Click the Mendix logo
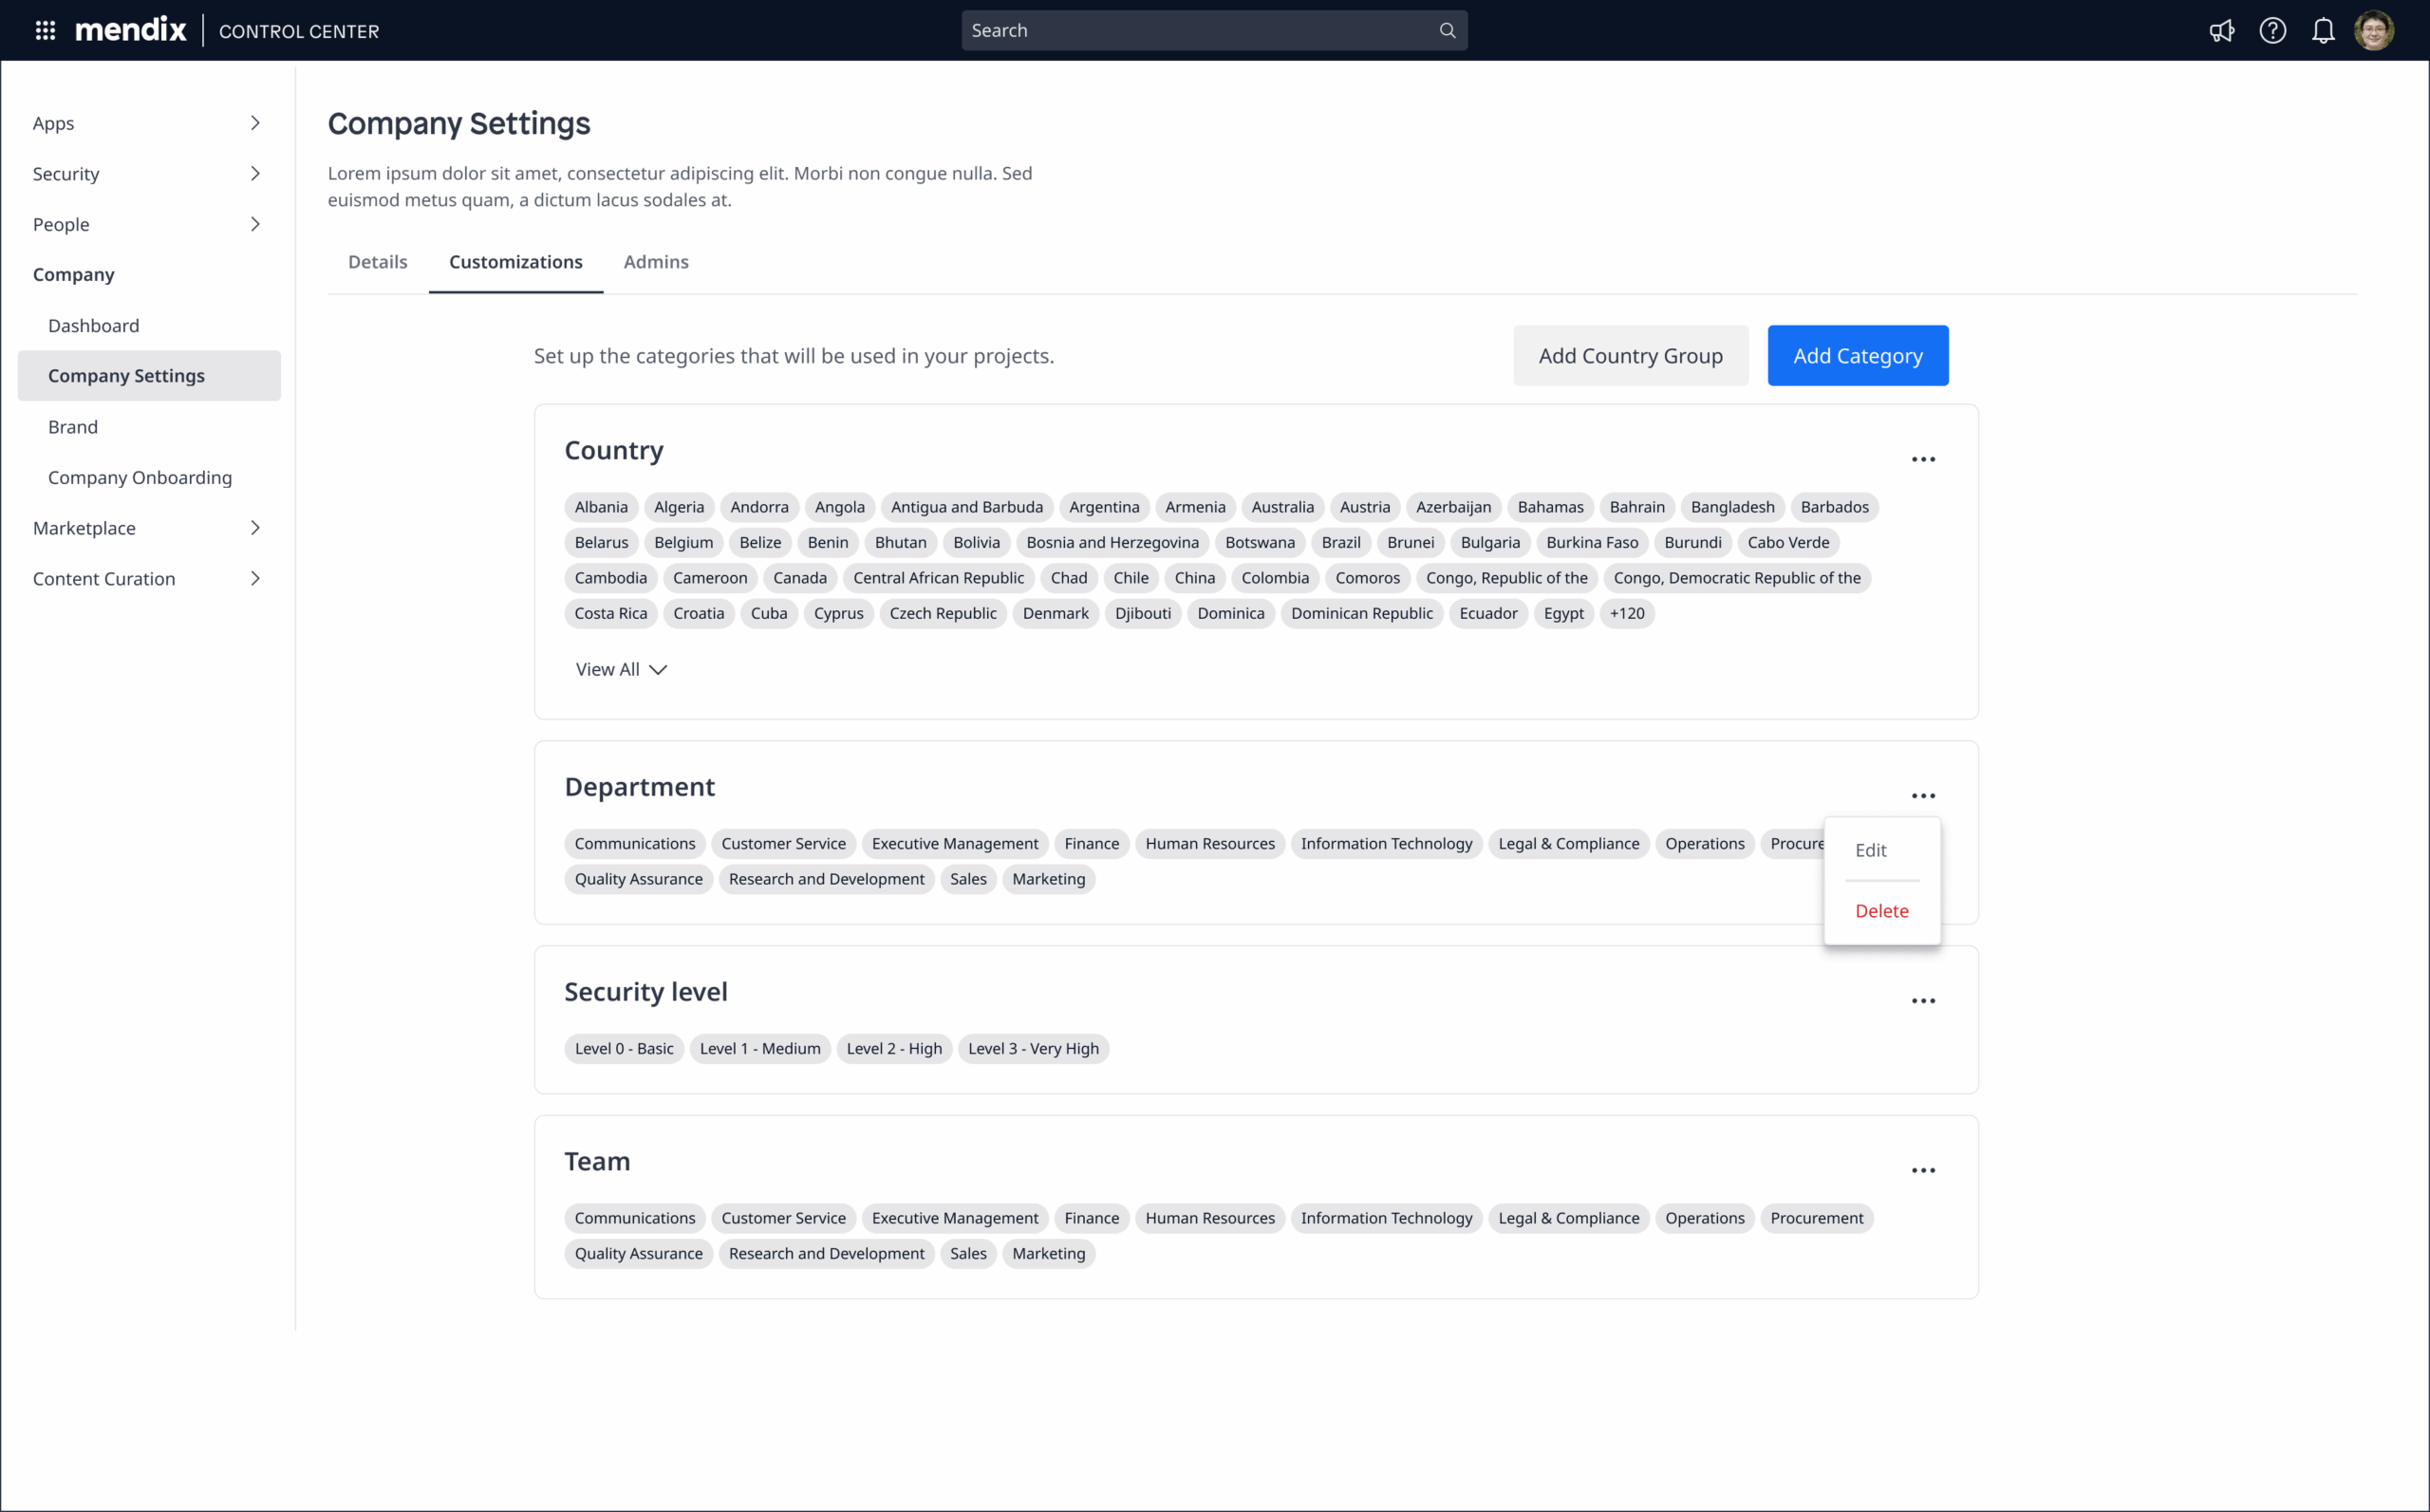2430x1512 pixels. 130,29
